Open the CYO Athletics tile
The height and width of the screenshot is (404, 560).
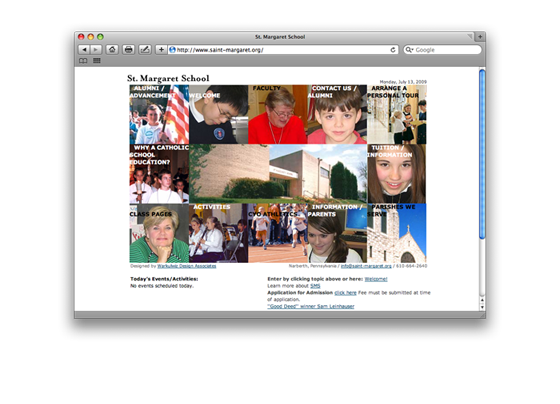click(278, 233)
